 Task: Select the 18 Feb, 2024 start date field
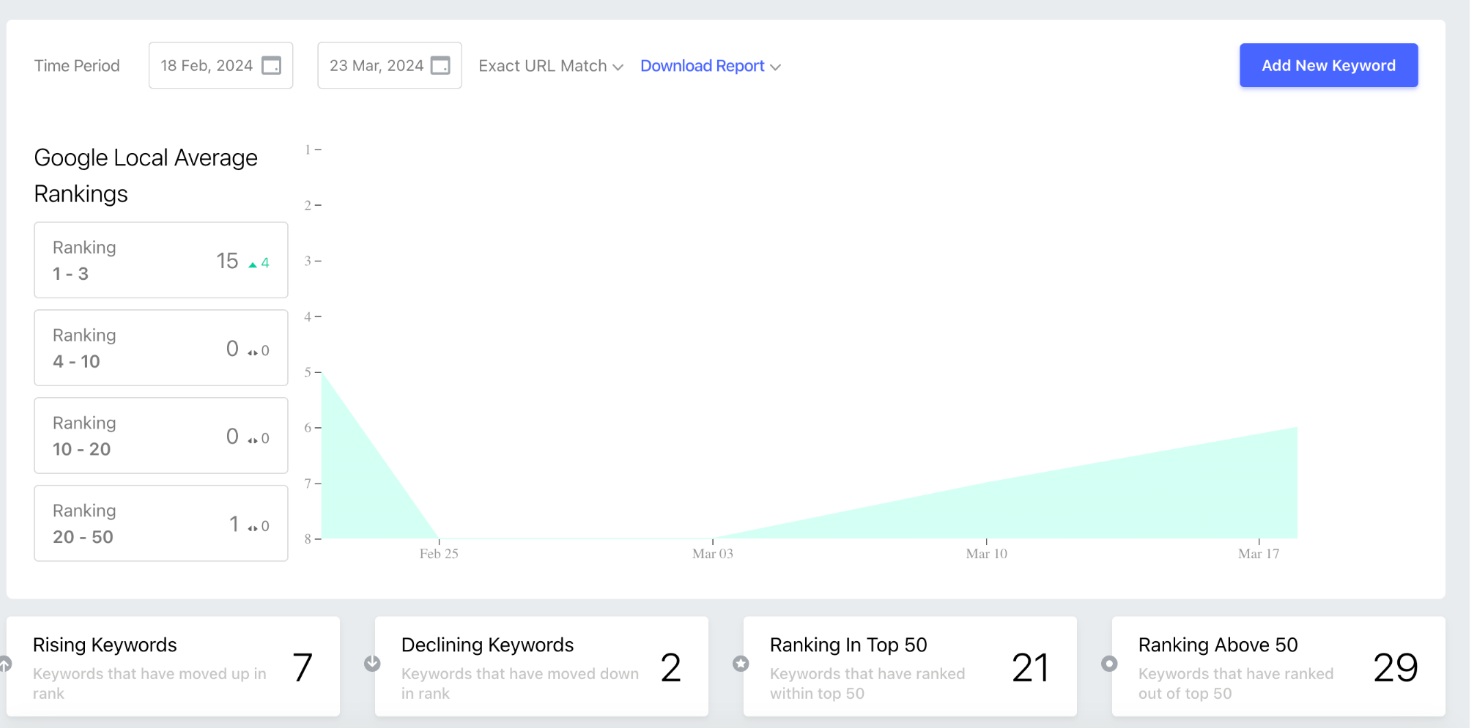(221, 65)
